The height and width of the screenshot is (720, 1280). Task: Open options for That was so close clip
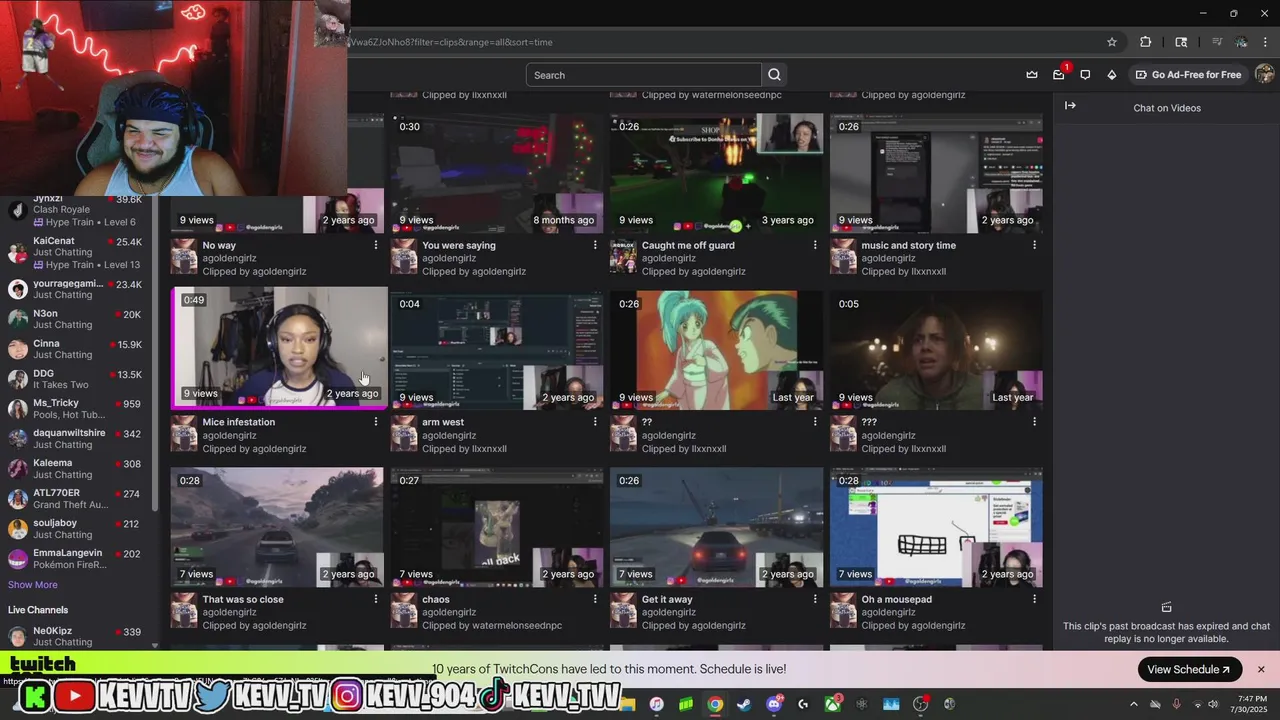pyautogui.click(x=376, y=599)
